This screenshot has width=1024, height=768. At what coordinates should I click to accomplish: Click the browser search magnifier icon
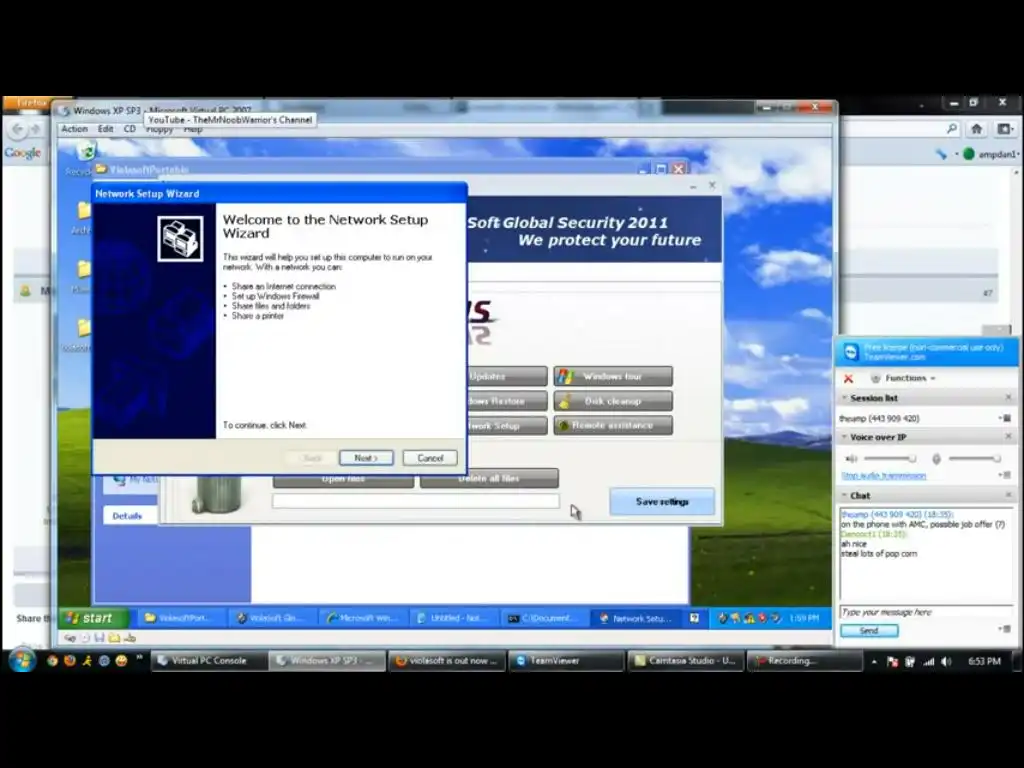pyautogui.click(x=952, y=129)
